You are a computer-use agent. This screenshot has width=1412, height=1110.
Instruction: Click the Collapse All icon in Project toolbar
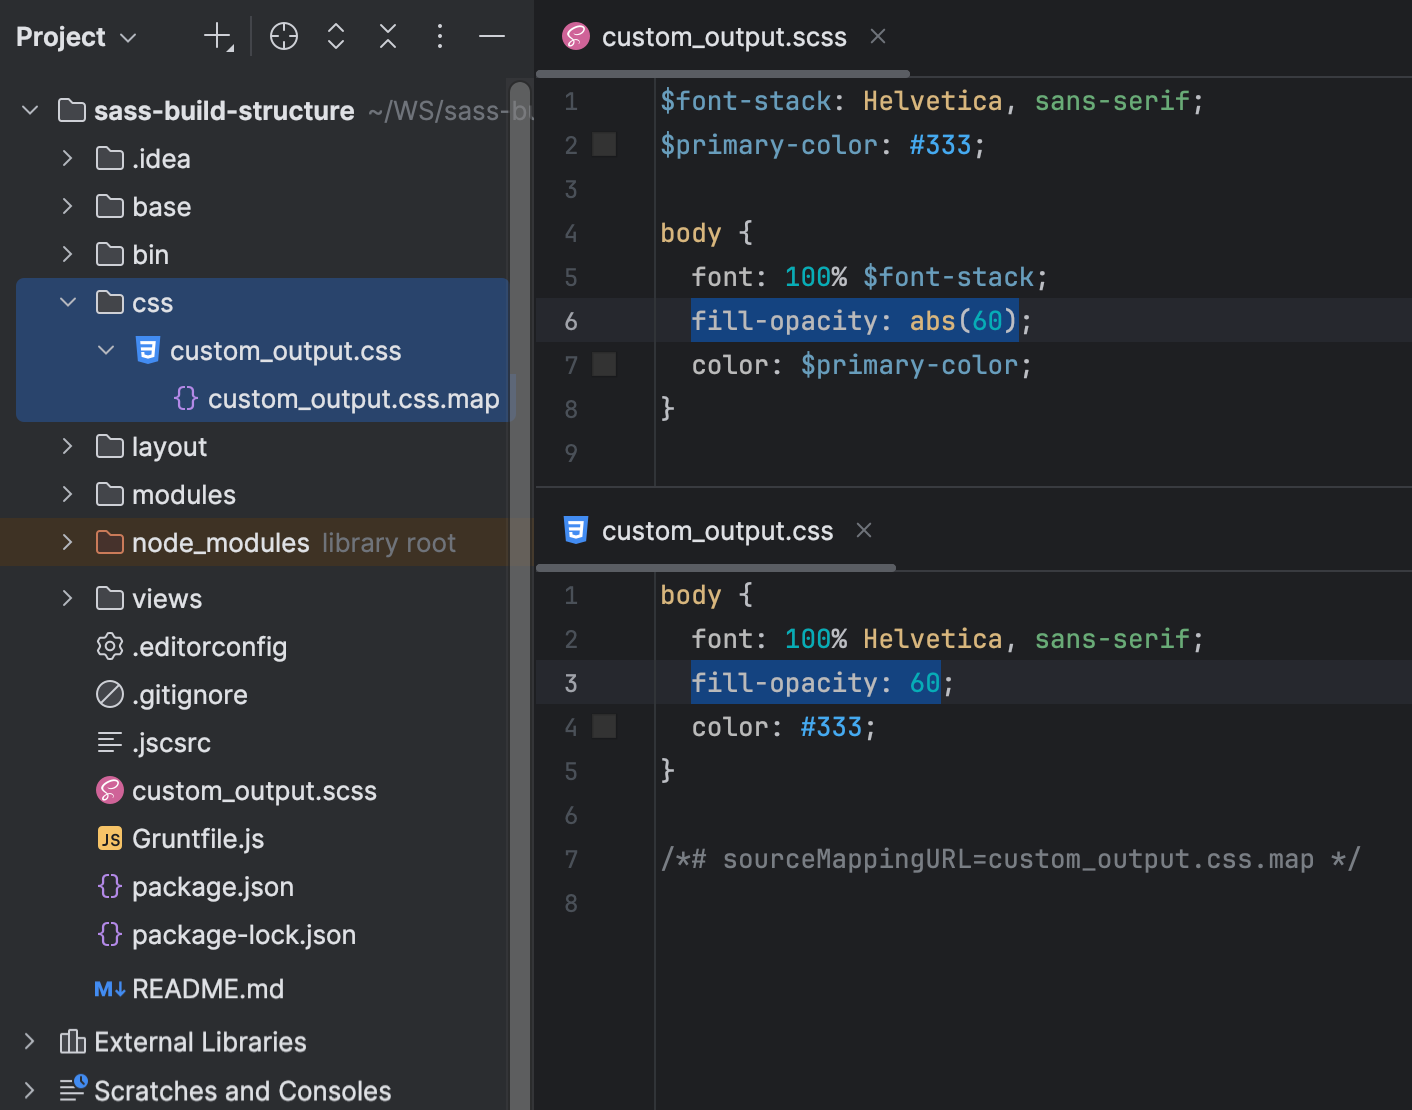[x=387, y=36]
